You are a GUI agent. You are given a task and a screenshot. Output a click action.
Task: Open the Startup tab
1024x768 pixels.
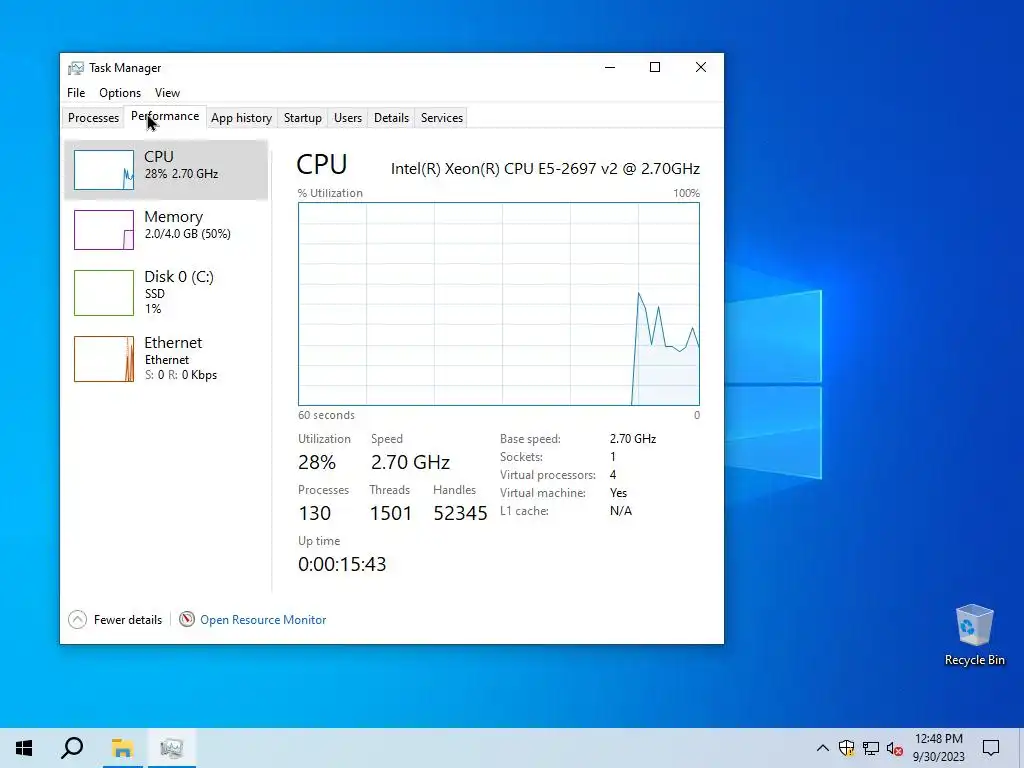(x=302, y=118)
